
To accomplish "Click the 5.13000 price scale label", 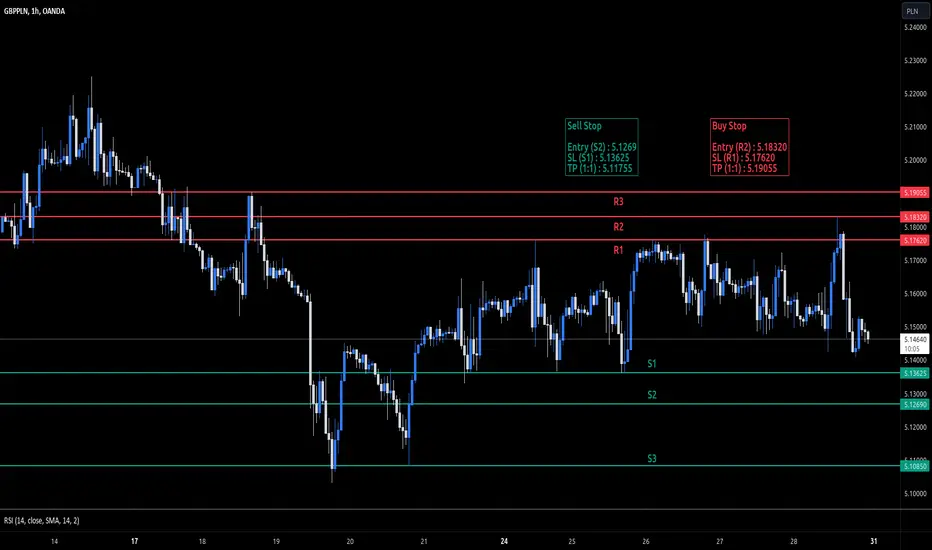I will coord(915,394).
